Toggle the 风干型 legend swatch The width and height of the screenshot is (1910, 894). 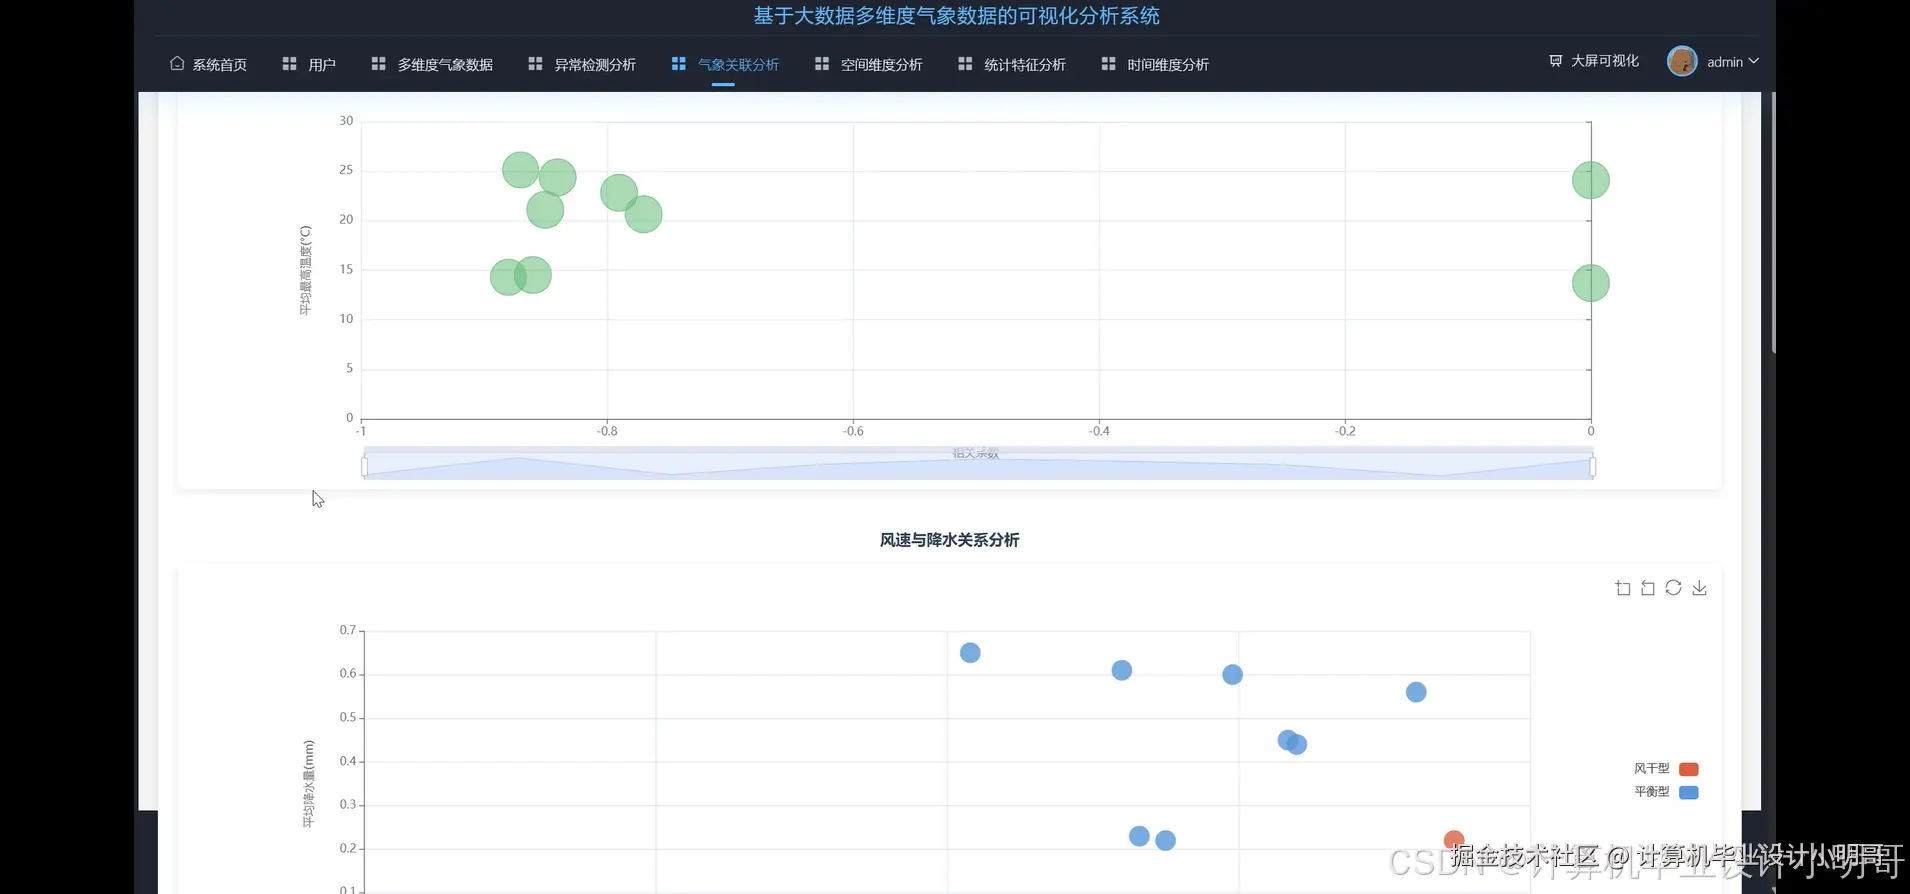pyautogui.click(x=1689, y=769)
